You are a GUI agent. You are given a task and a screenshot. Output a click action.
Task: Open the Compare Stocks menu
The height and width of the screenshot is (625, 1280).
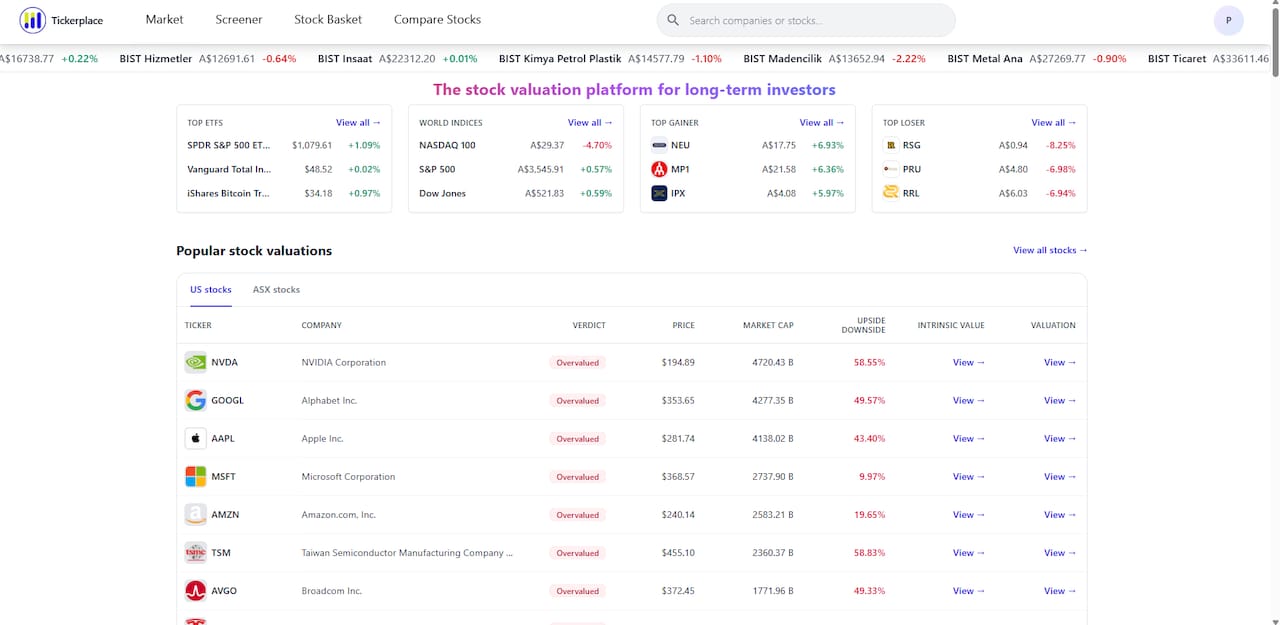pos(437,20)
